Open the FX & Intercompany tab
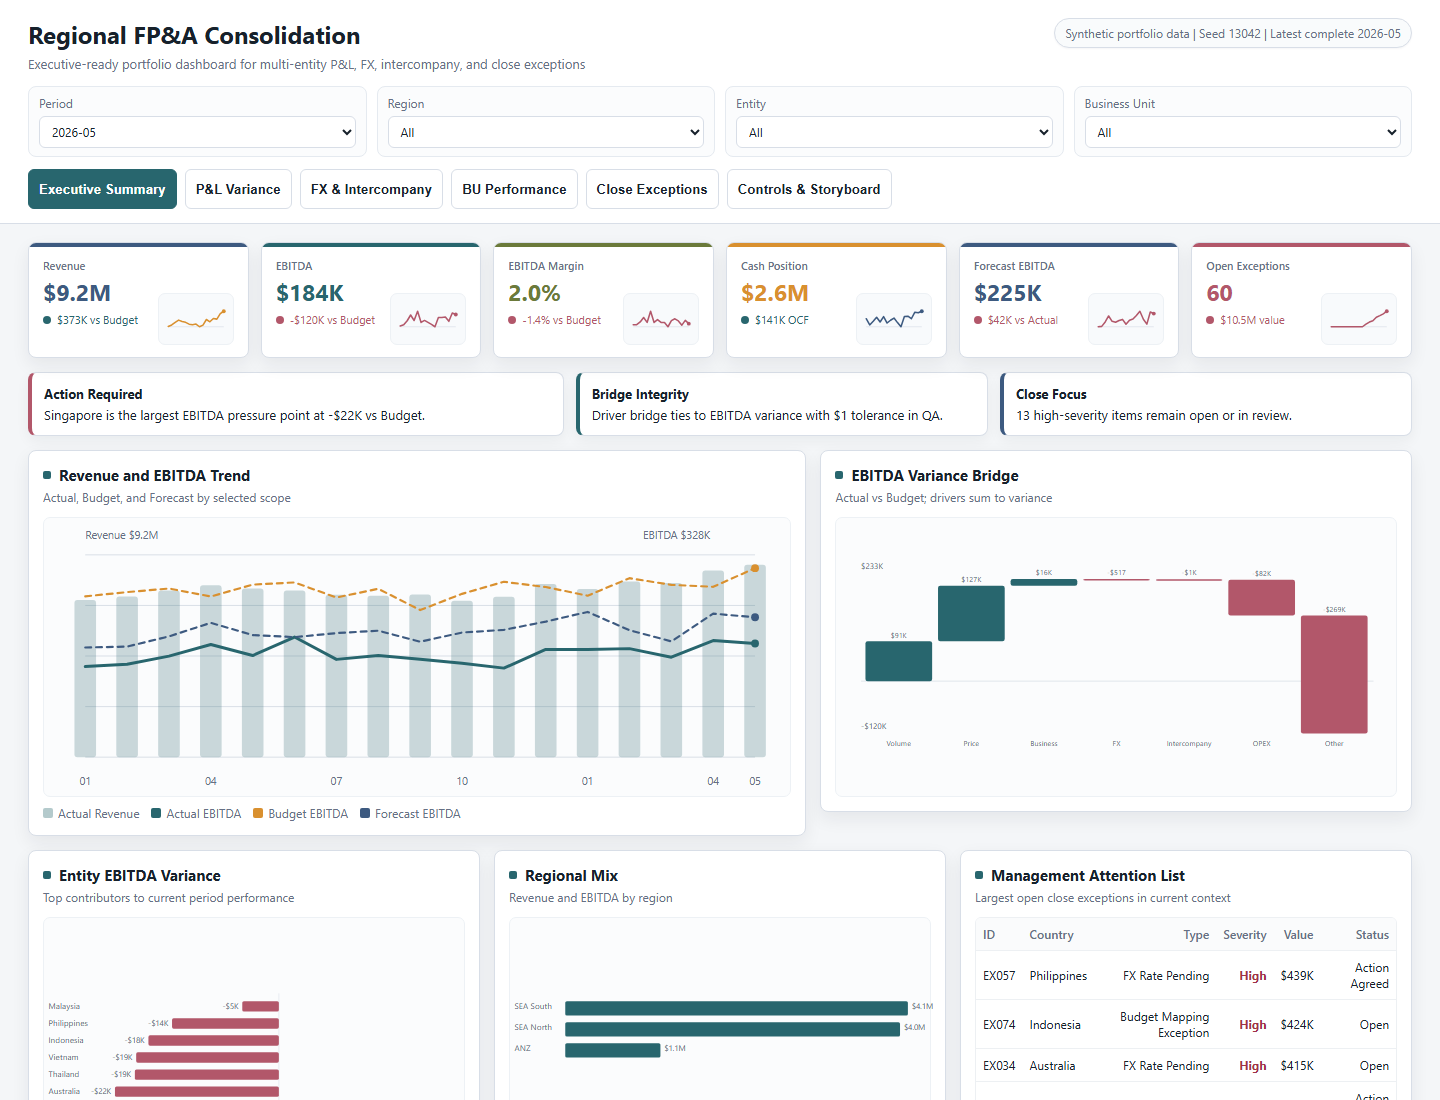This screenshot has height=1100, width=1440. [371, 189]
